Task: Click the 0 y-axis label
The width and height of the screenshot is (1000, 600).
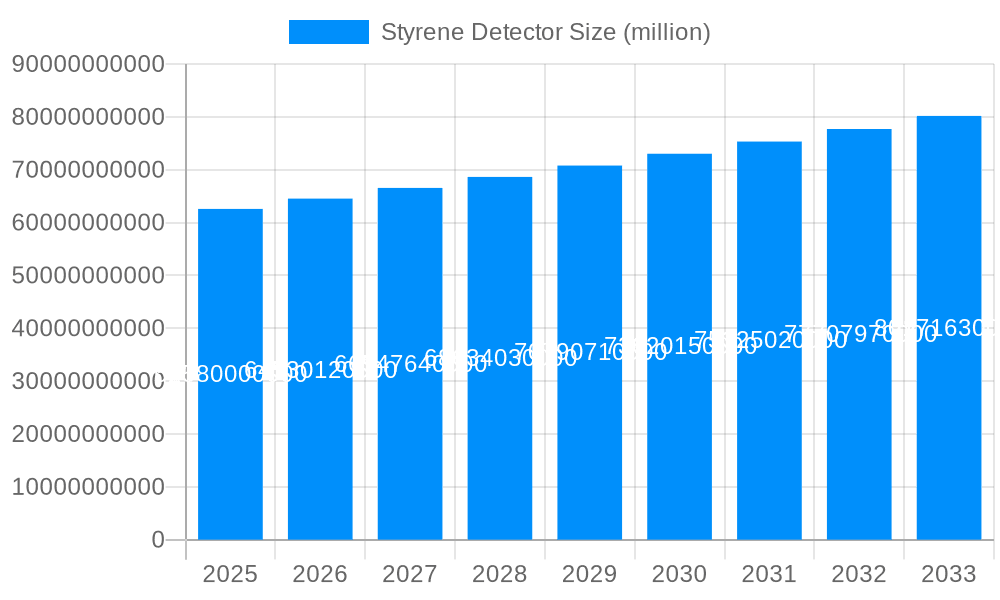Action: [157, 538]
